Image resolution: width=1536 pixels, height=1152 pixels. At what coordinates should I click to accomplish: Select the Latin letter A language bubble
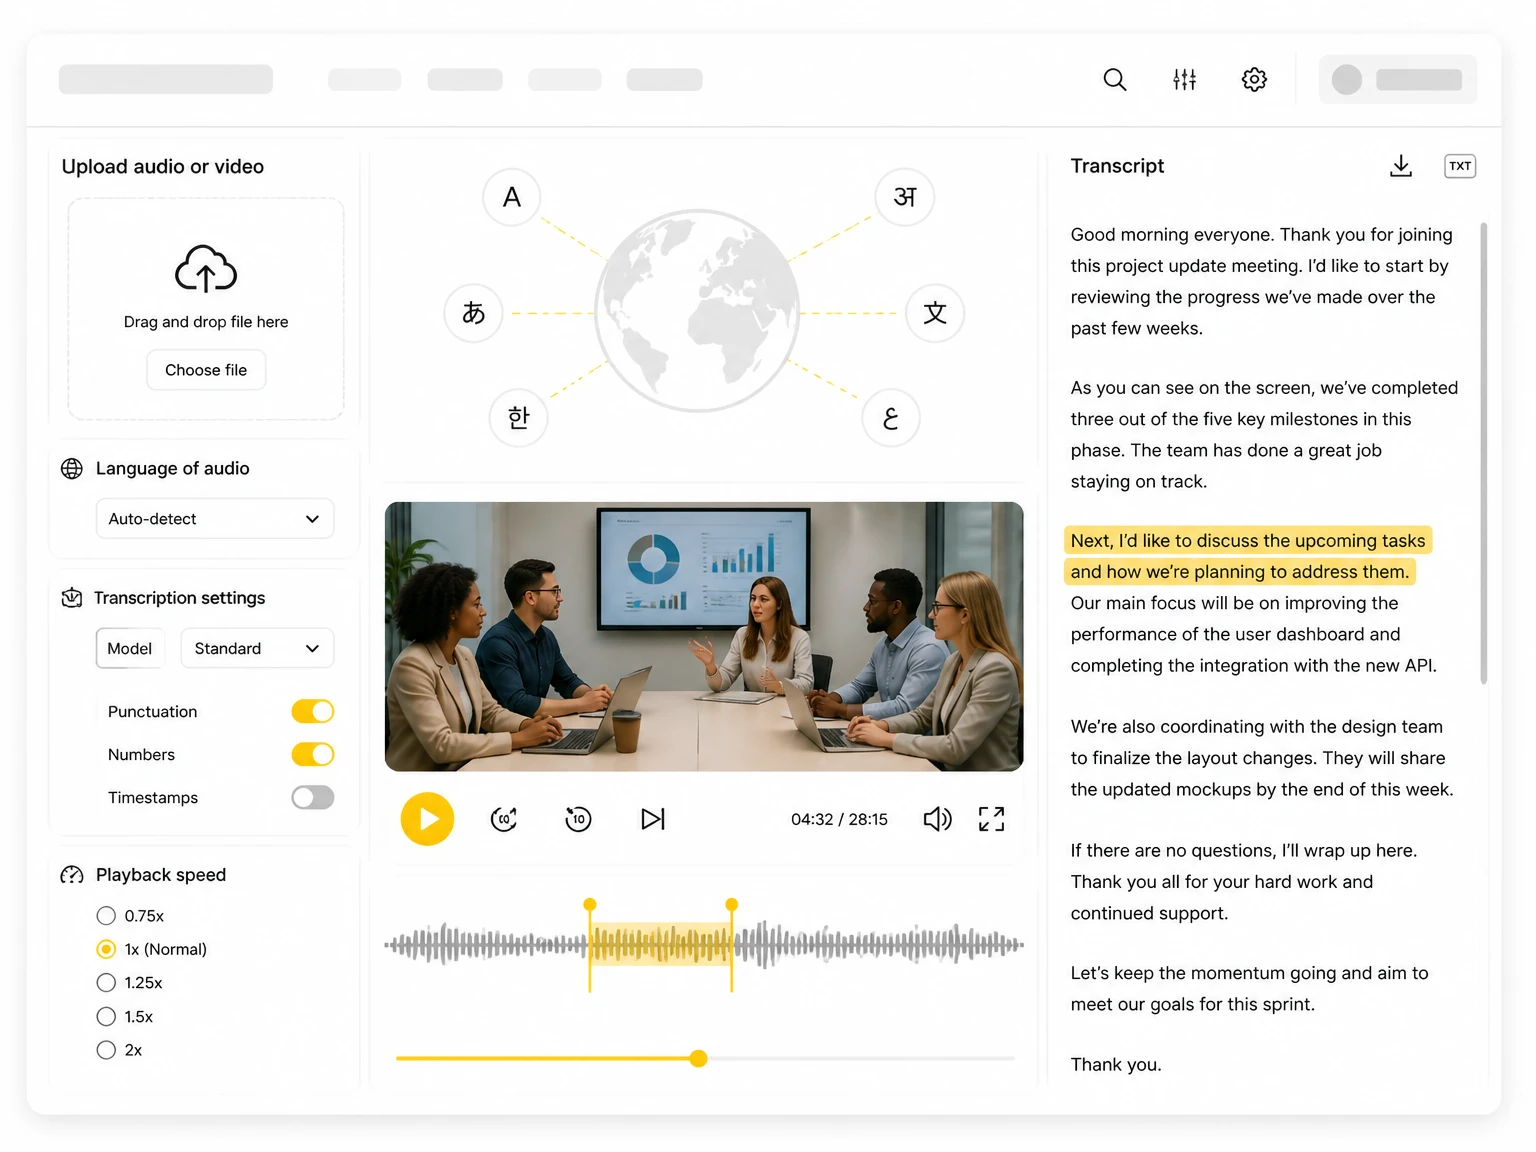[x=512, y=197]
